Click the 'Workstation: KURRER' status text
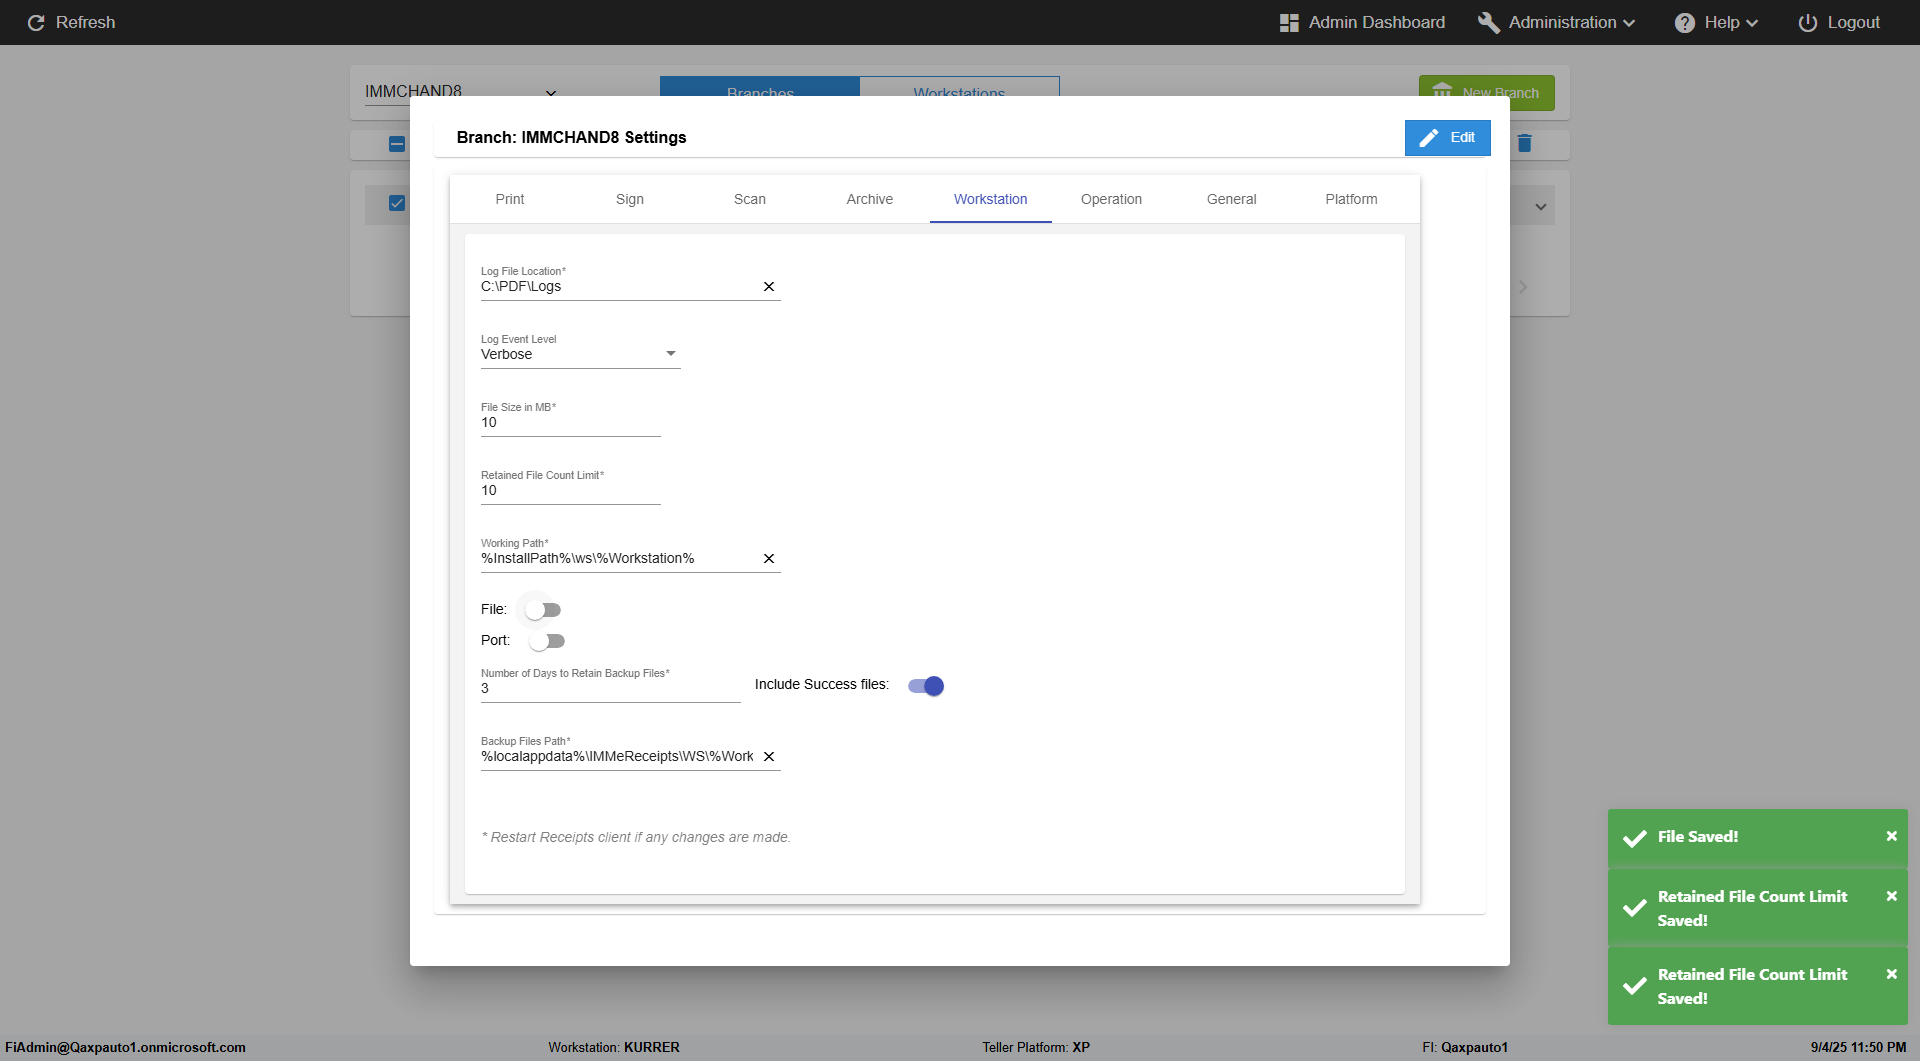Screen dimensions: 1920x1061 click(x=614, y=1048)
